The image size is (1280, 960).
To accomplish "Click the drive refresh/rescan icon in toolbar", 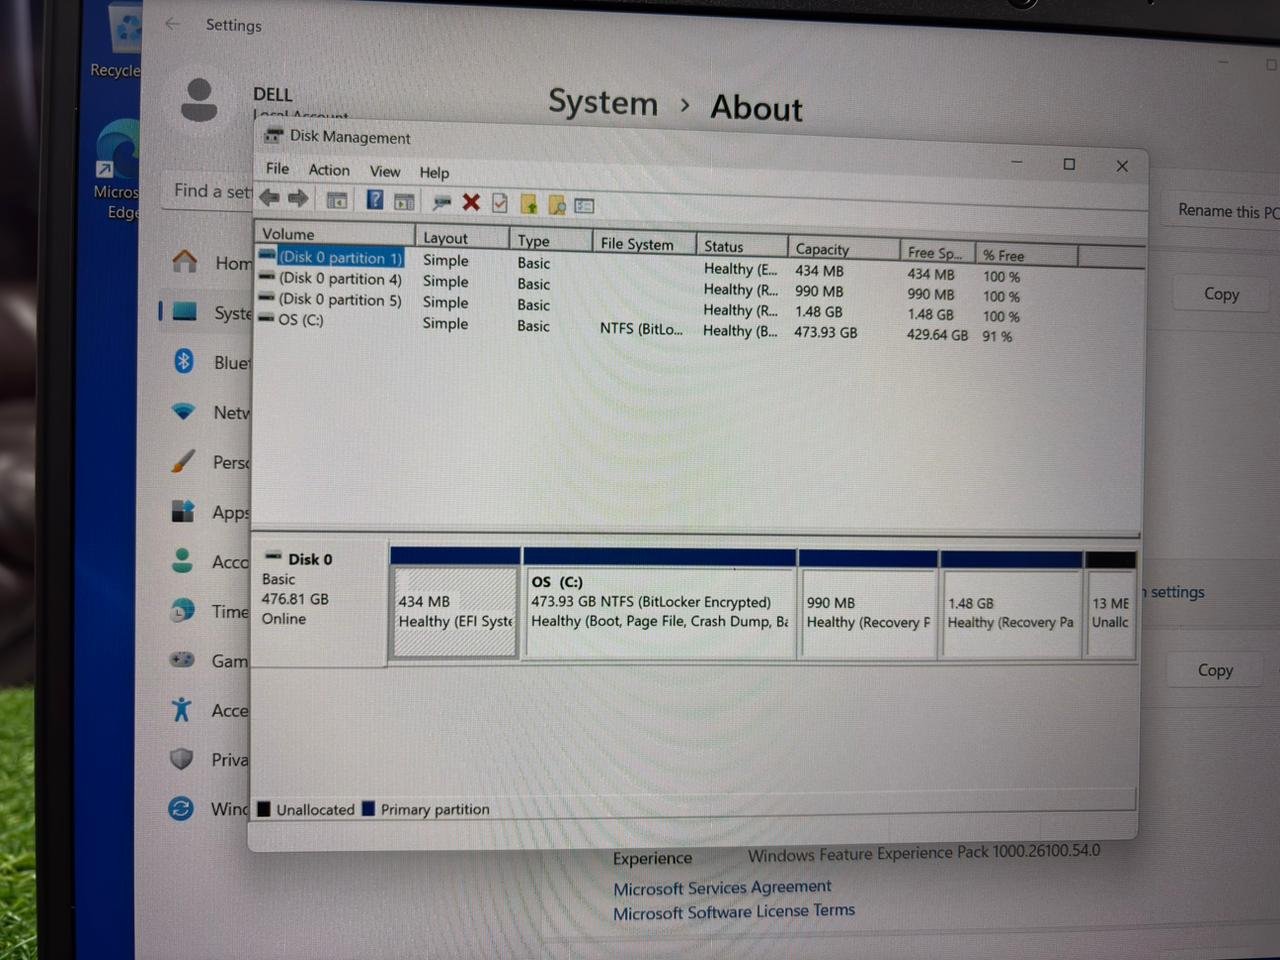I will (x=441, y=203).
